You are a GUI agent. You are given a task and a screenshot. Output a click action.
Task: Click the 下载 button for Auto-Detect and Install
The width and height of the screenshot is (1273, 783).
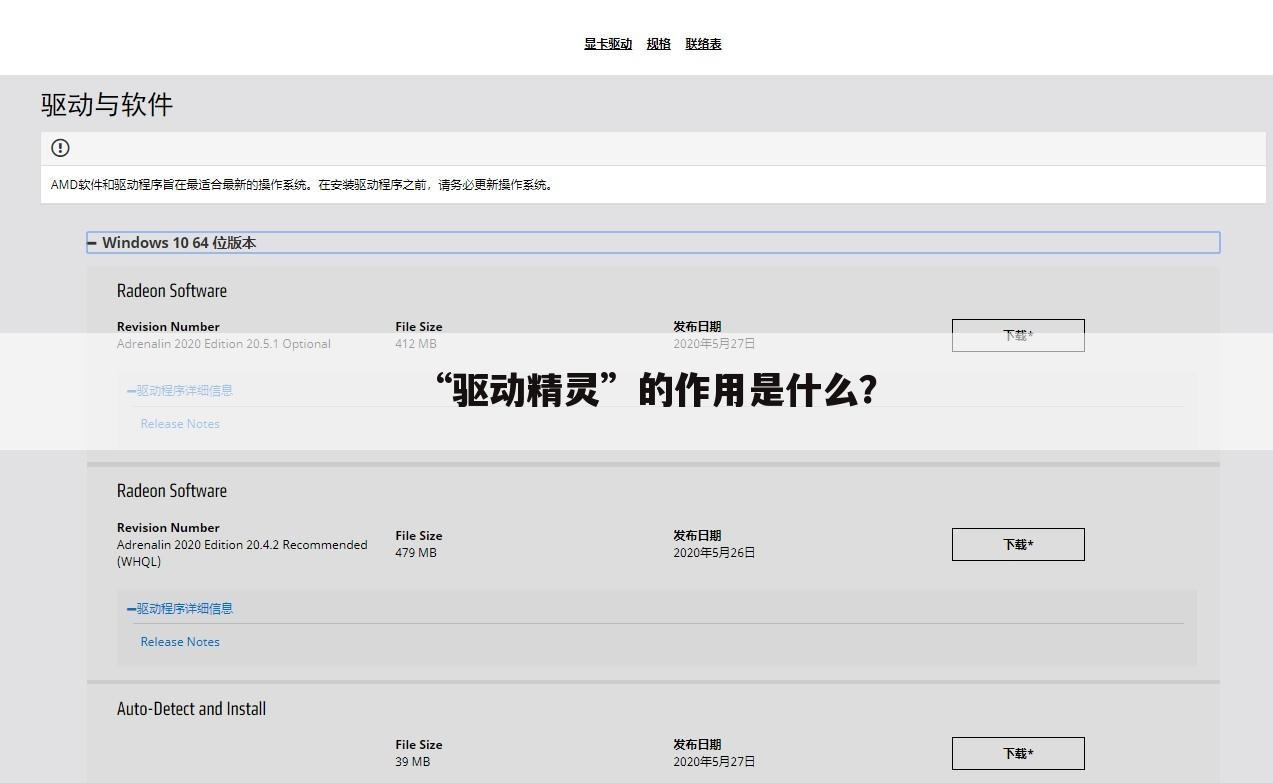(x=1017, y=753)
